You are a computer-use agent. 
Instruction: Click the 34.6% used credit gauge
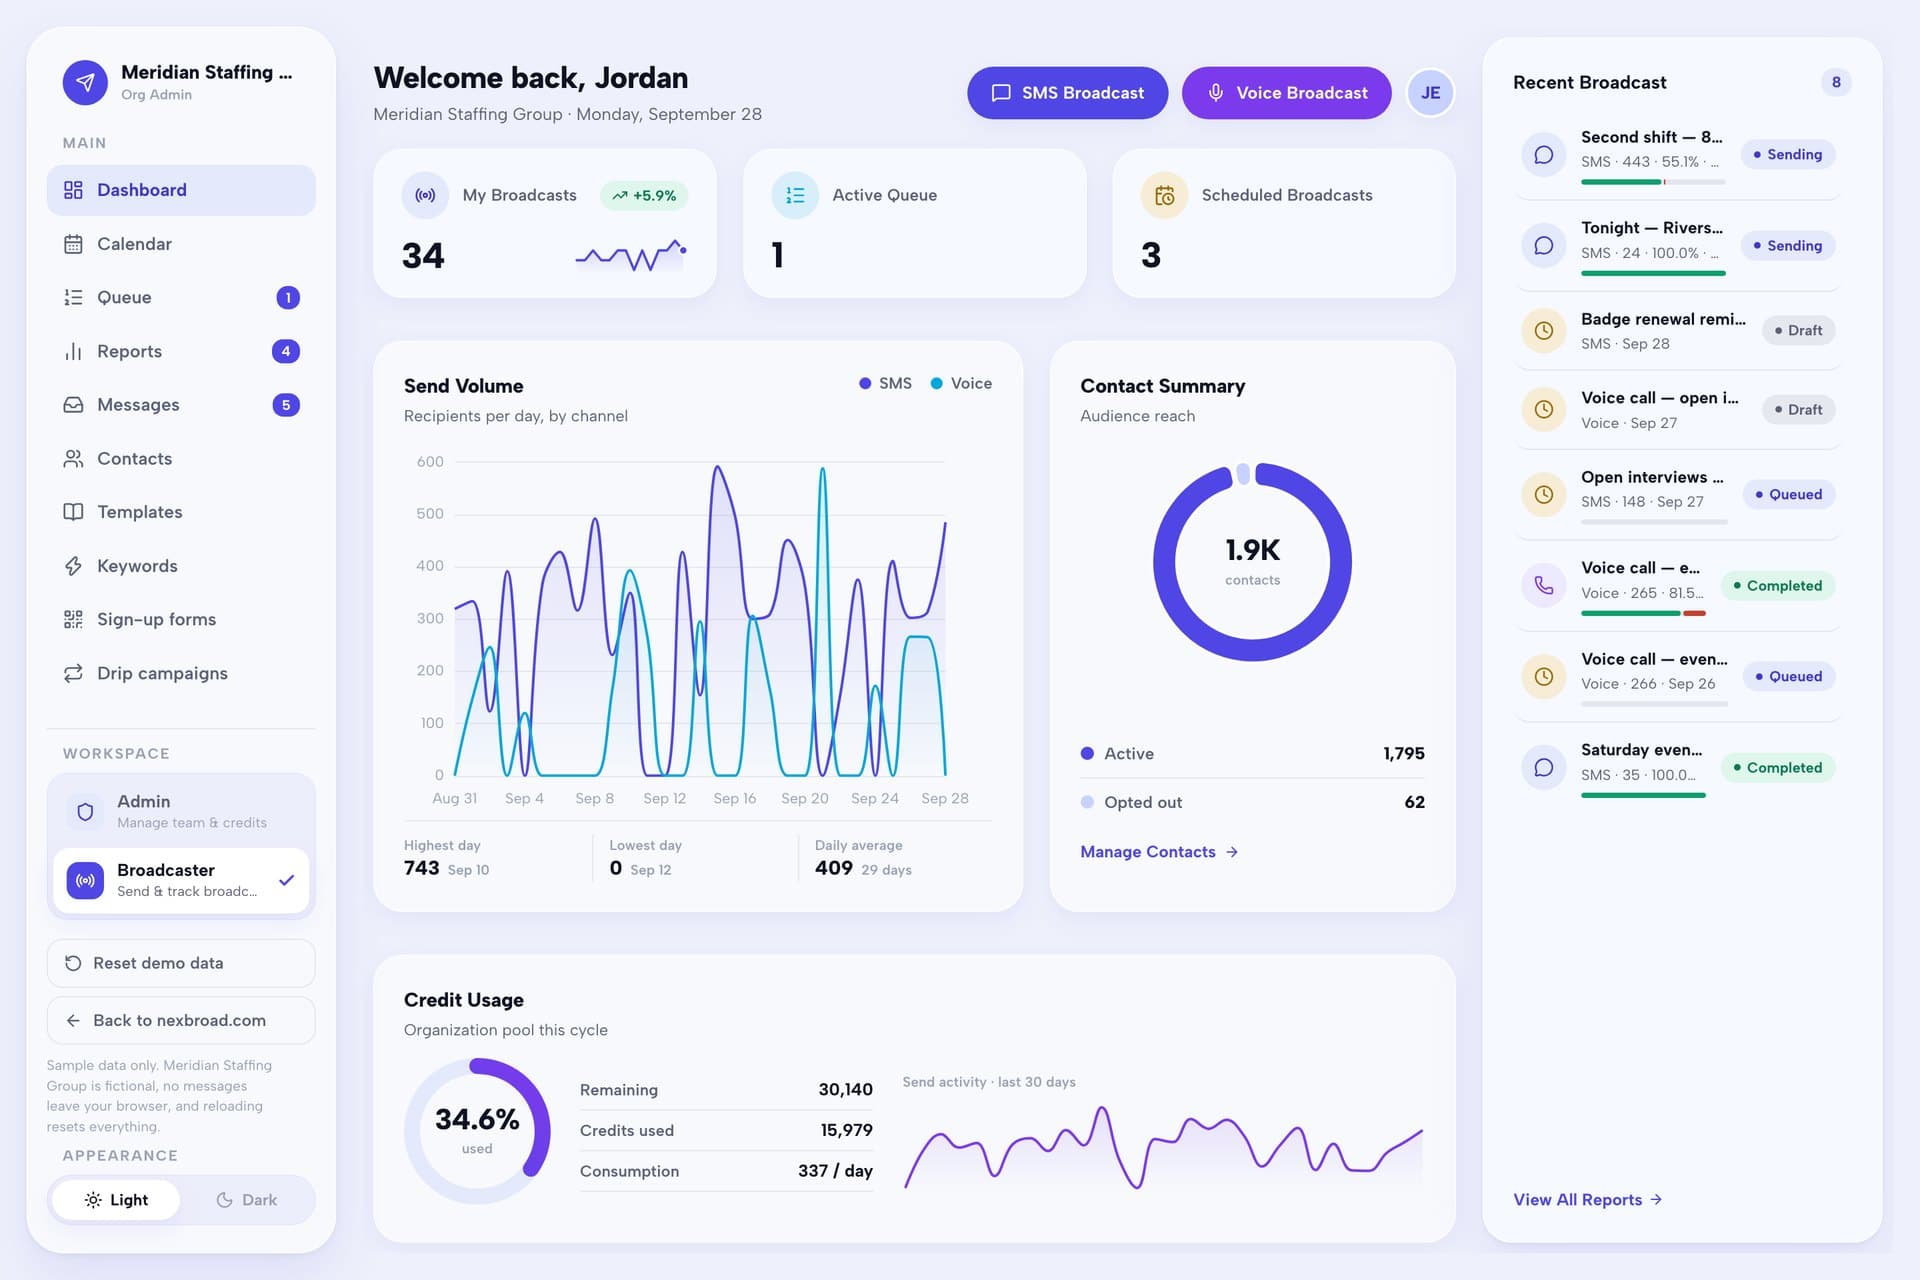(477, 1130)
